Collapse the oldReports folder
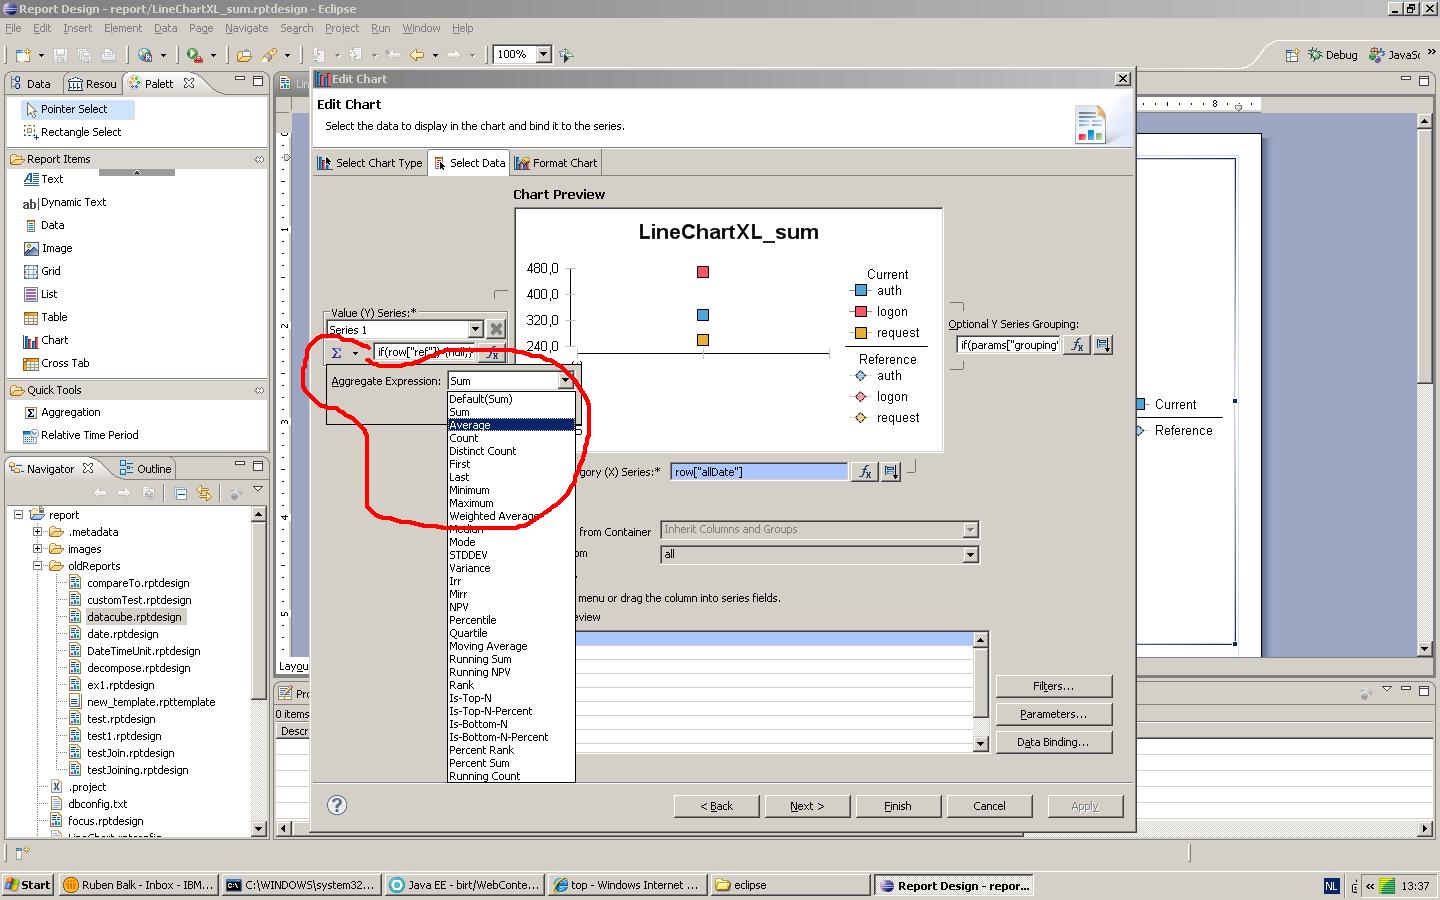This screenshot has width=1440, height=900. pyautogui.click(x=38, y=566)
